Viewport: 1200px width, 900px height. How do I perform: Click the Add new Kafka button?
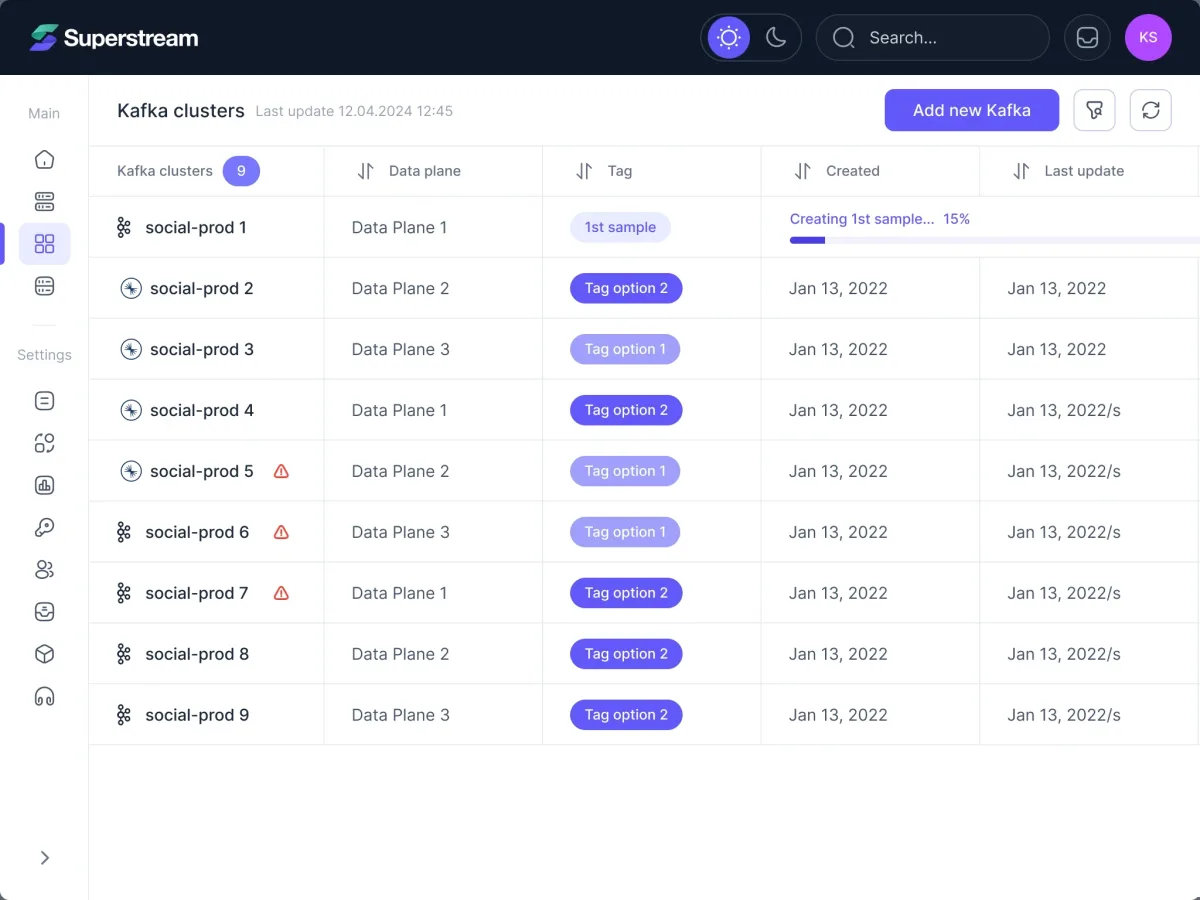point(972,110)
